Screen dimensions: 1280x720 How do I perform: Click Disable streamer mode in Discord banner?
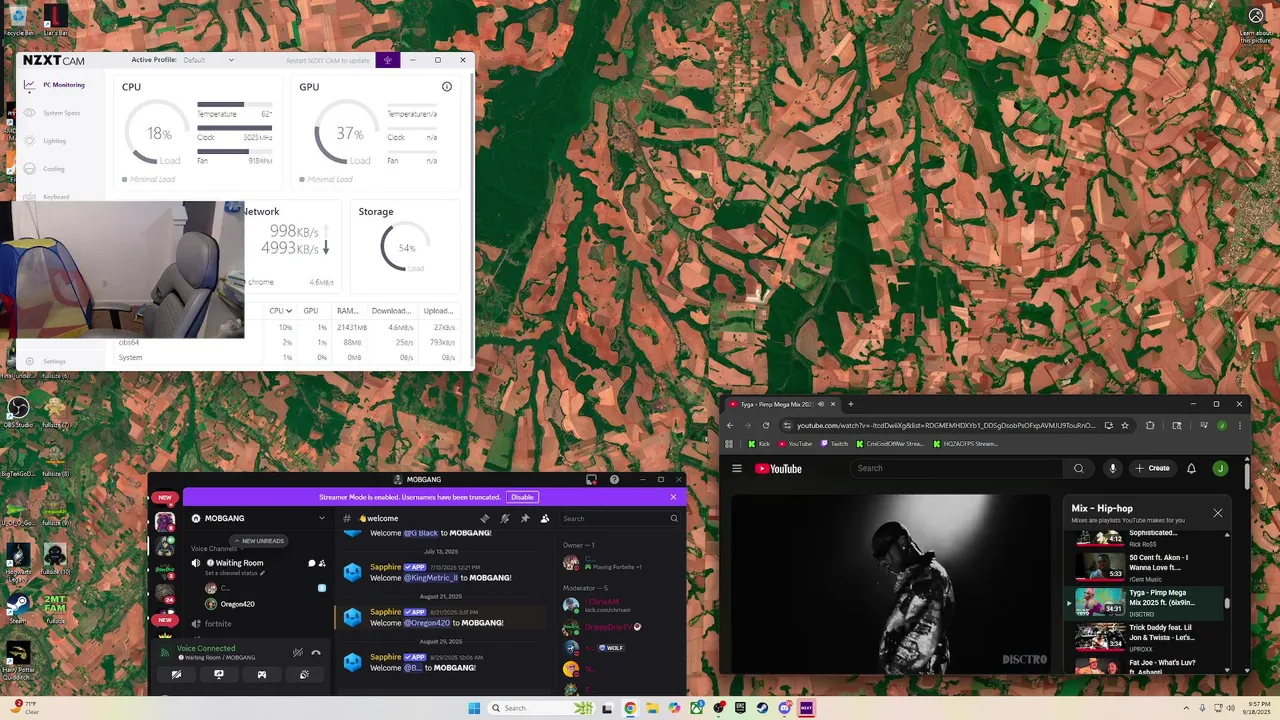coord(522,497)
